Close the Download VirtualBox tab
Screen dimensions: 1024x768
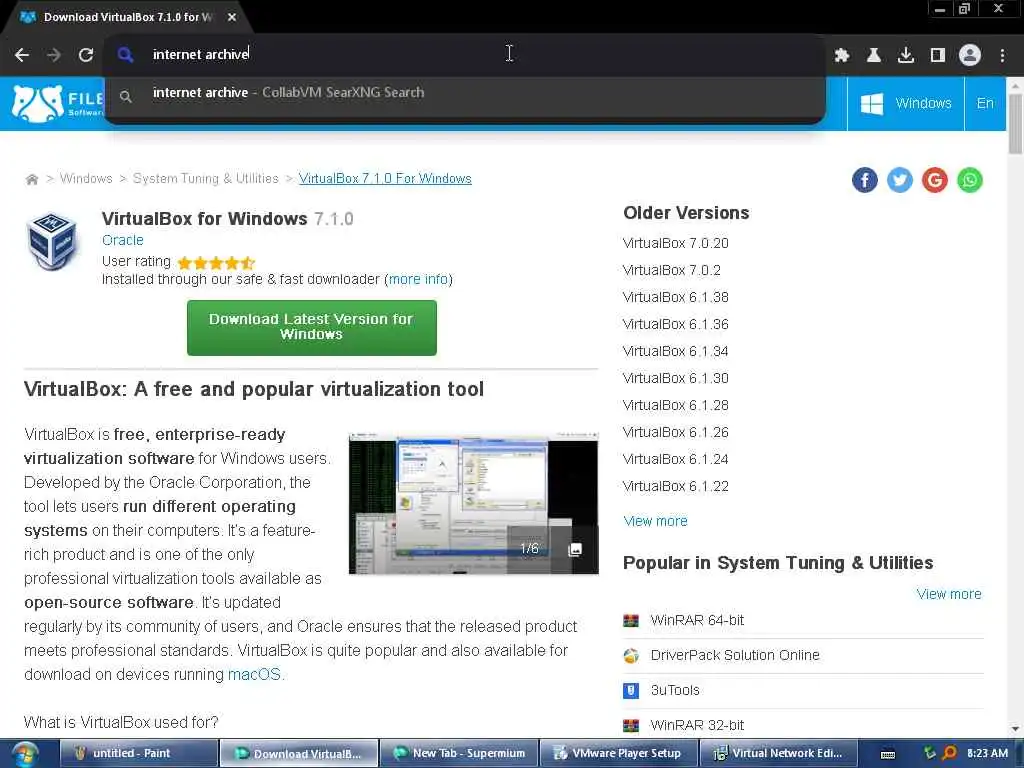point(232,17)
